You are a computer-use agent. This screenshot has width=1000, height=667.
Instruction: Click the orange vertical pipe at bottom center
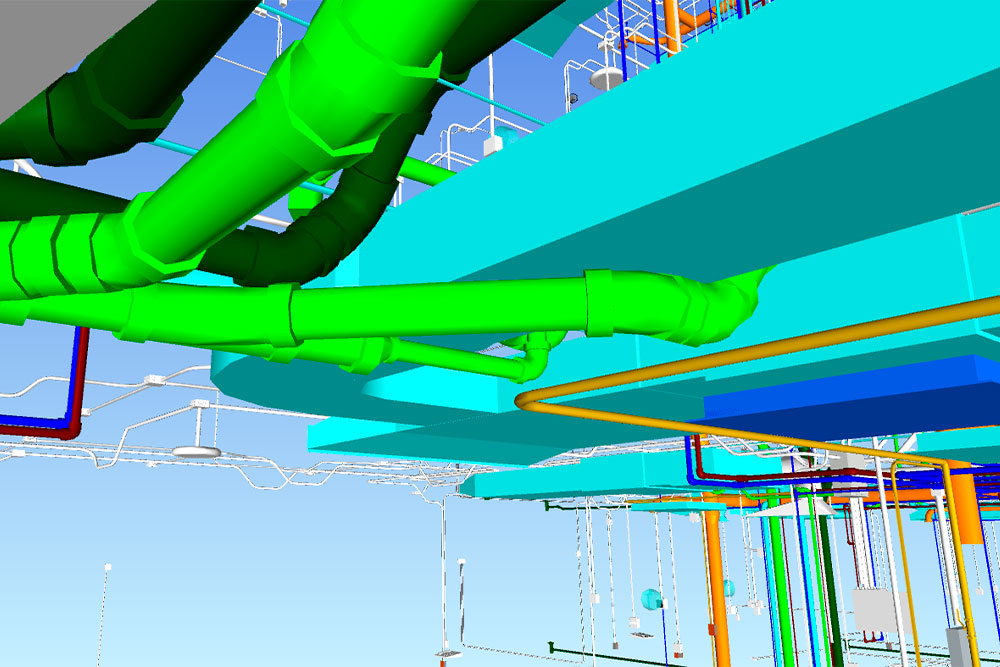click(714, 580)
